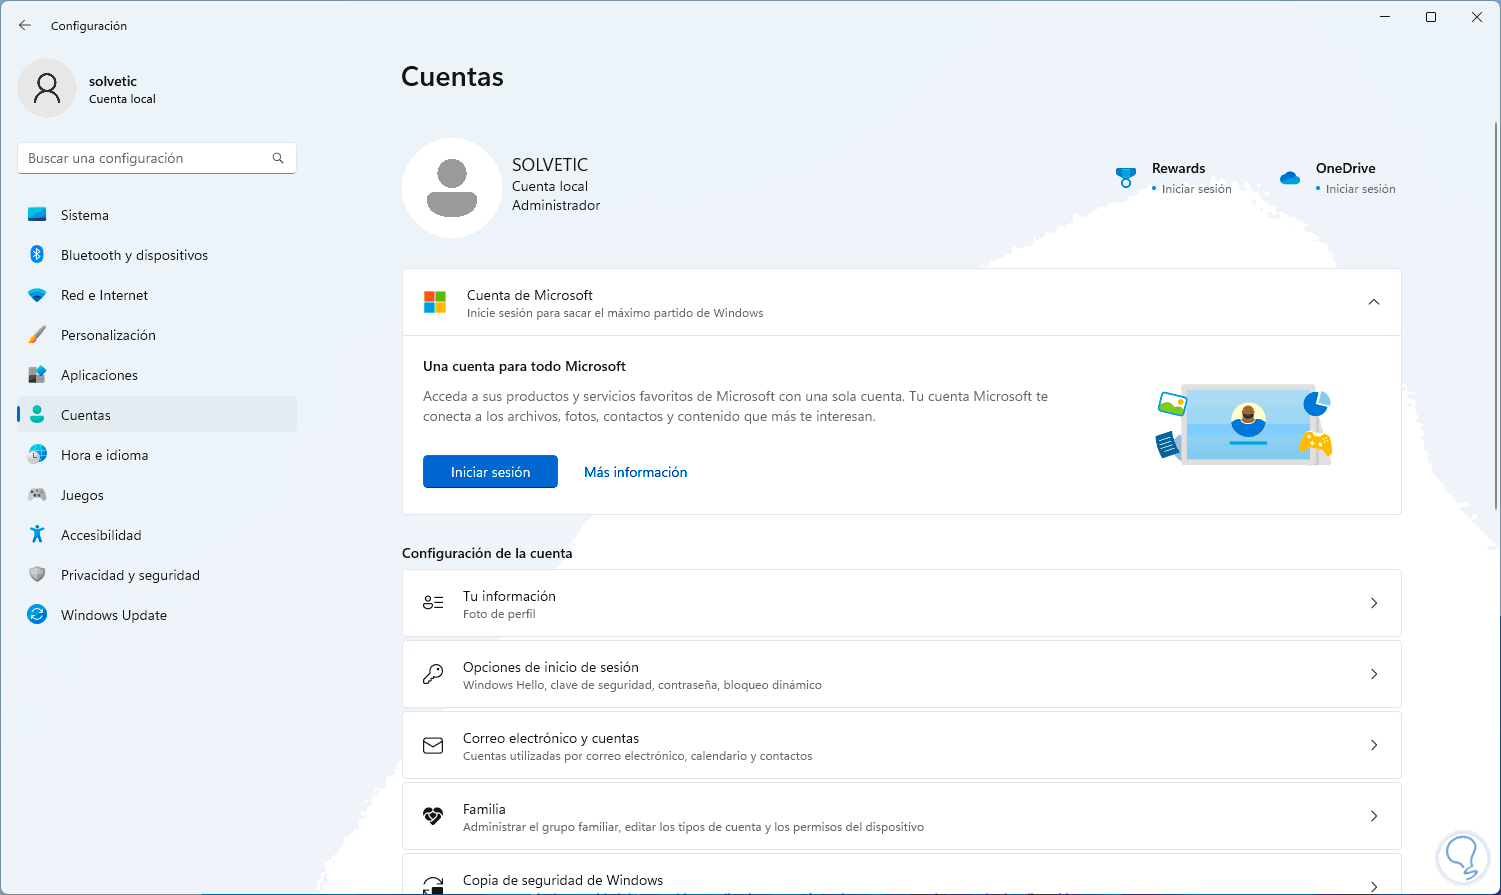Viewport: 1501px width, 895px height.
Task: Select the Cuentas category
Action: click(x=157, y=415)
